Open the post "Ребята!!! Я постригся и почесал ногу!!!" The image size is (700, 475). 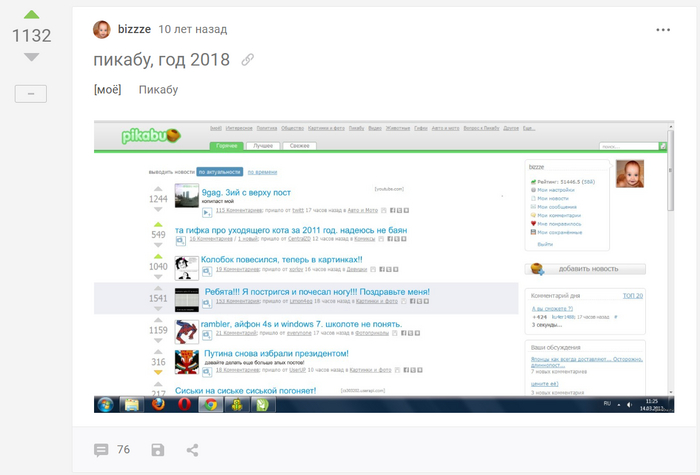317,292
